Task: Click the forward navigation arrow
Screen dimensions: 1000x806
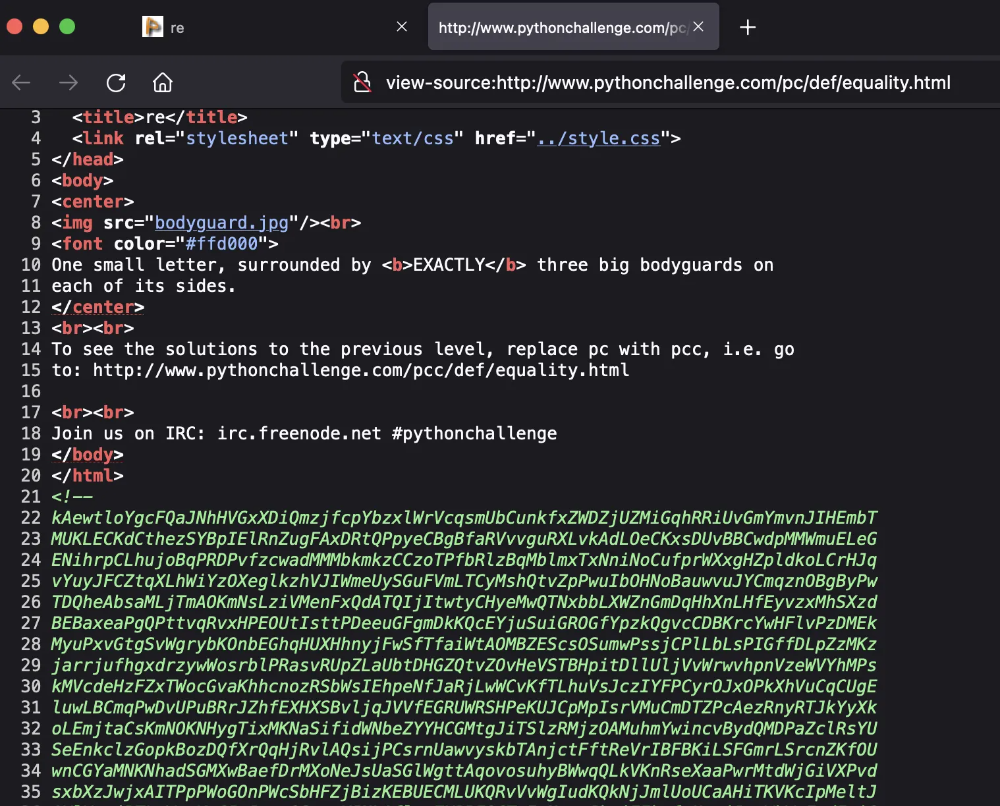Action: (x=65, y=83)
